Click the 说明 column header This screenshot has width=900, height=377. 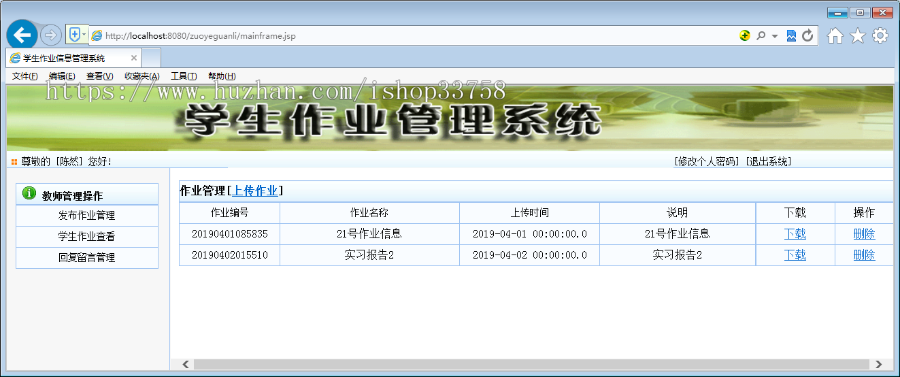pyautogui.click(x=677, y=213)
